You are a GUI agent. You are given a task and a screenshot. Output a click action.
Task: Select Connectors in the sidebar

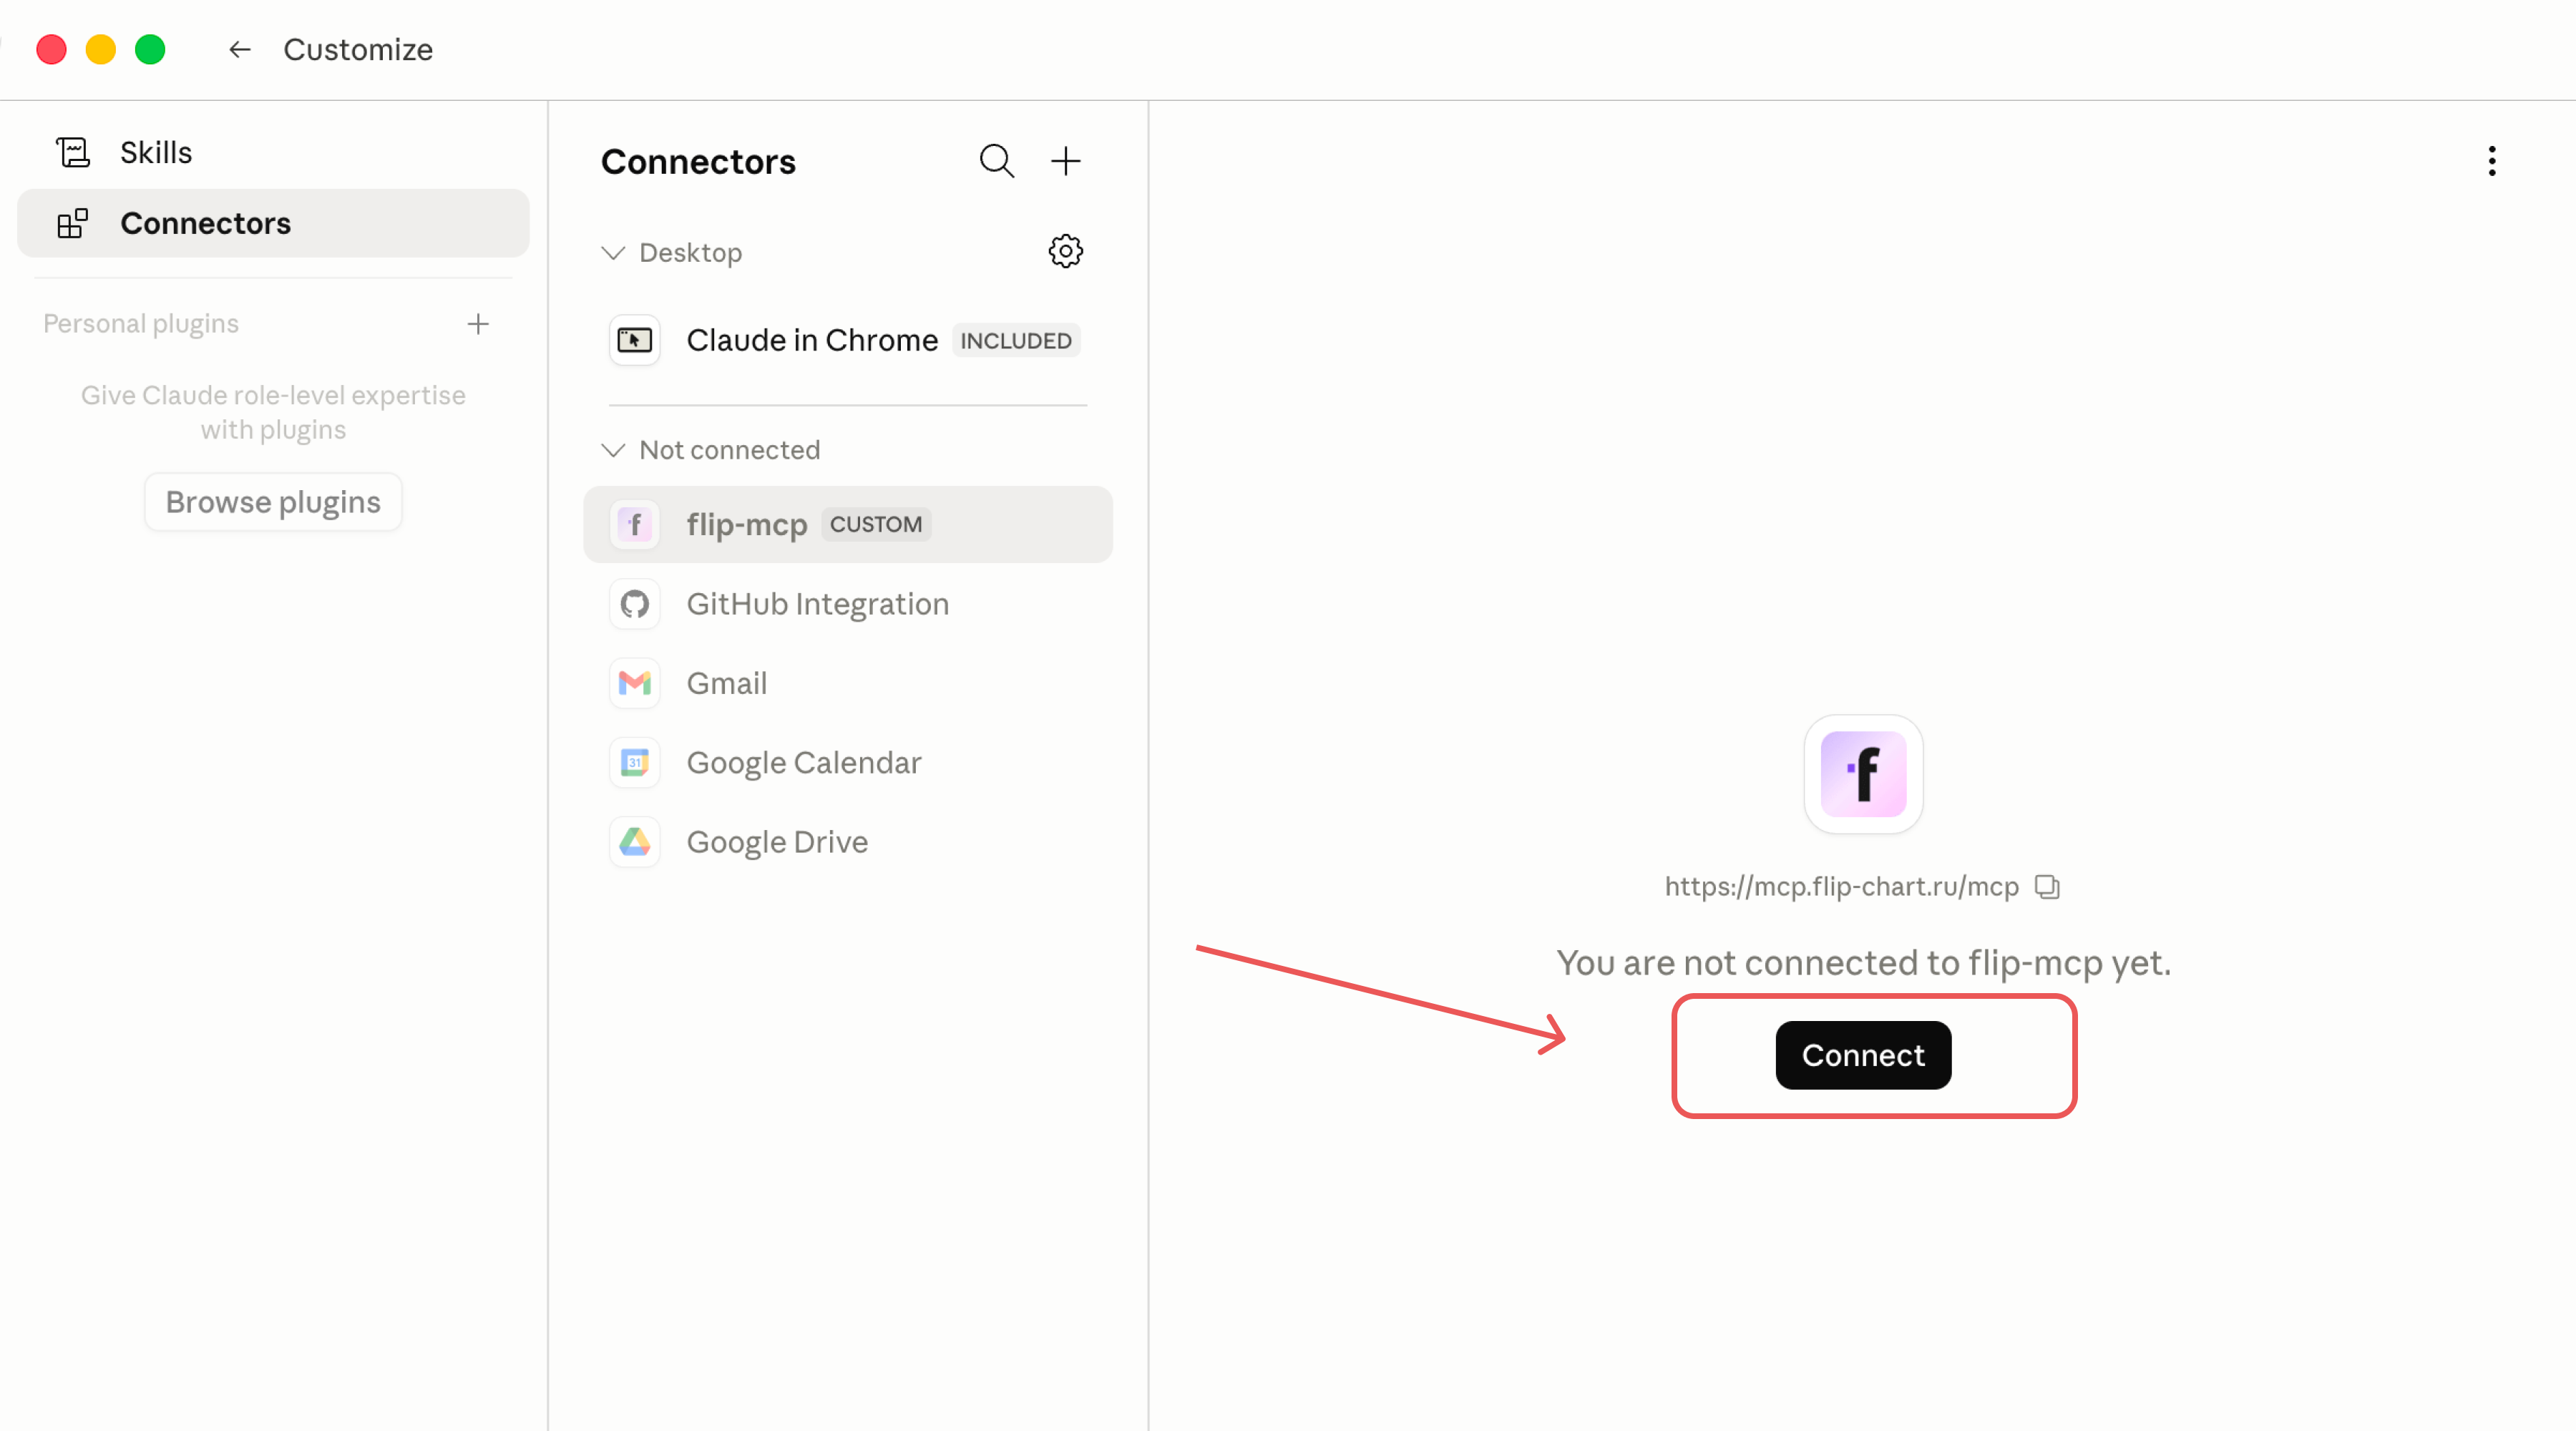(273, 223)
